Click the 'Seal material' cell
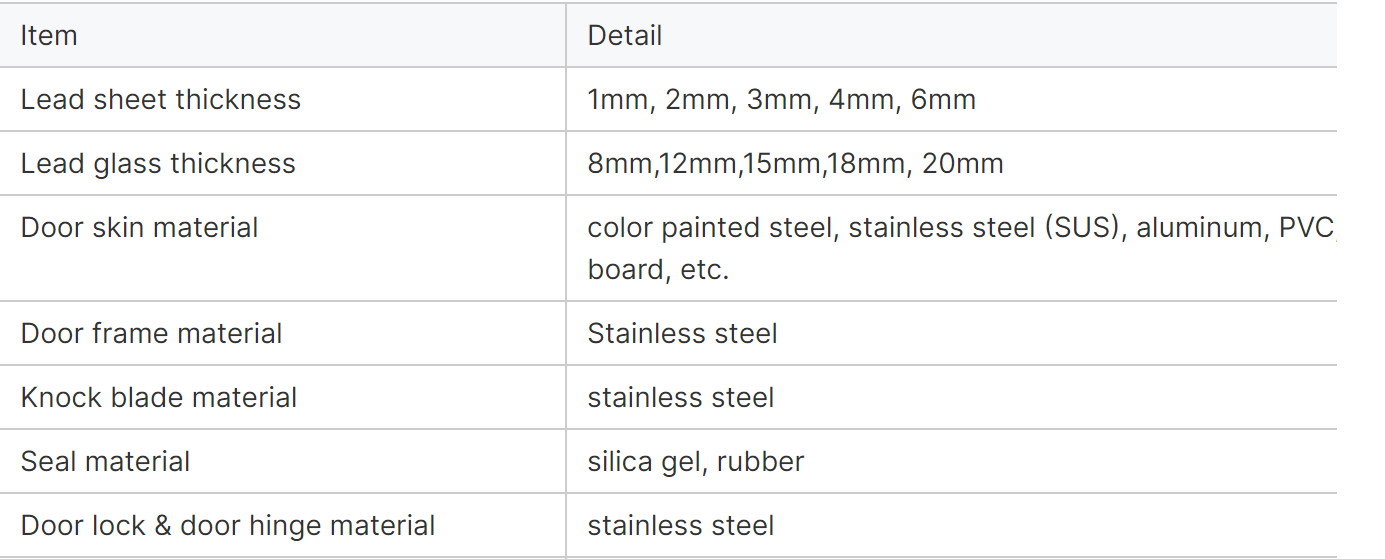 (x=105, y=462)
